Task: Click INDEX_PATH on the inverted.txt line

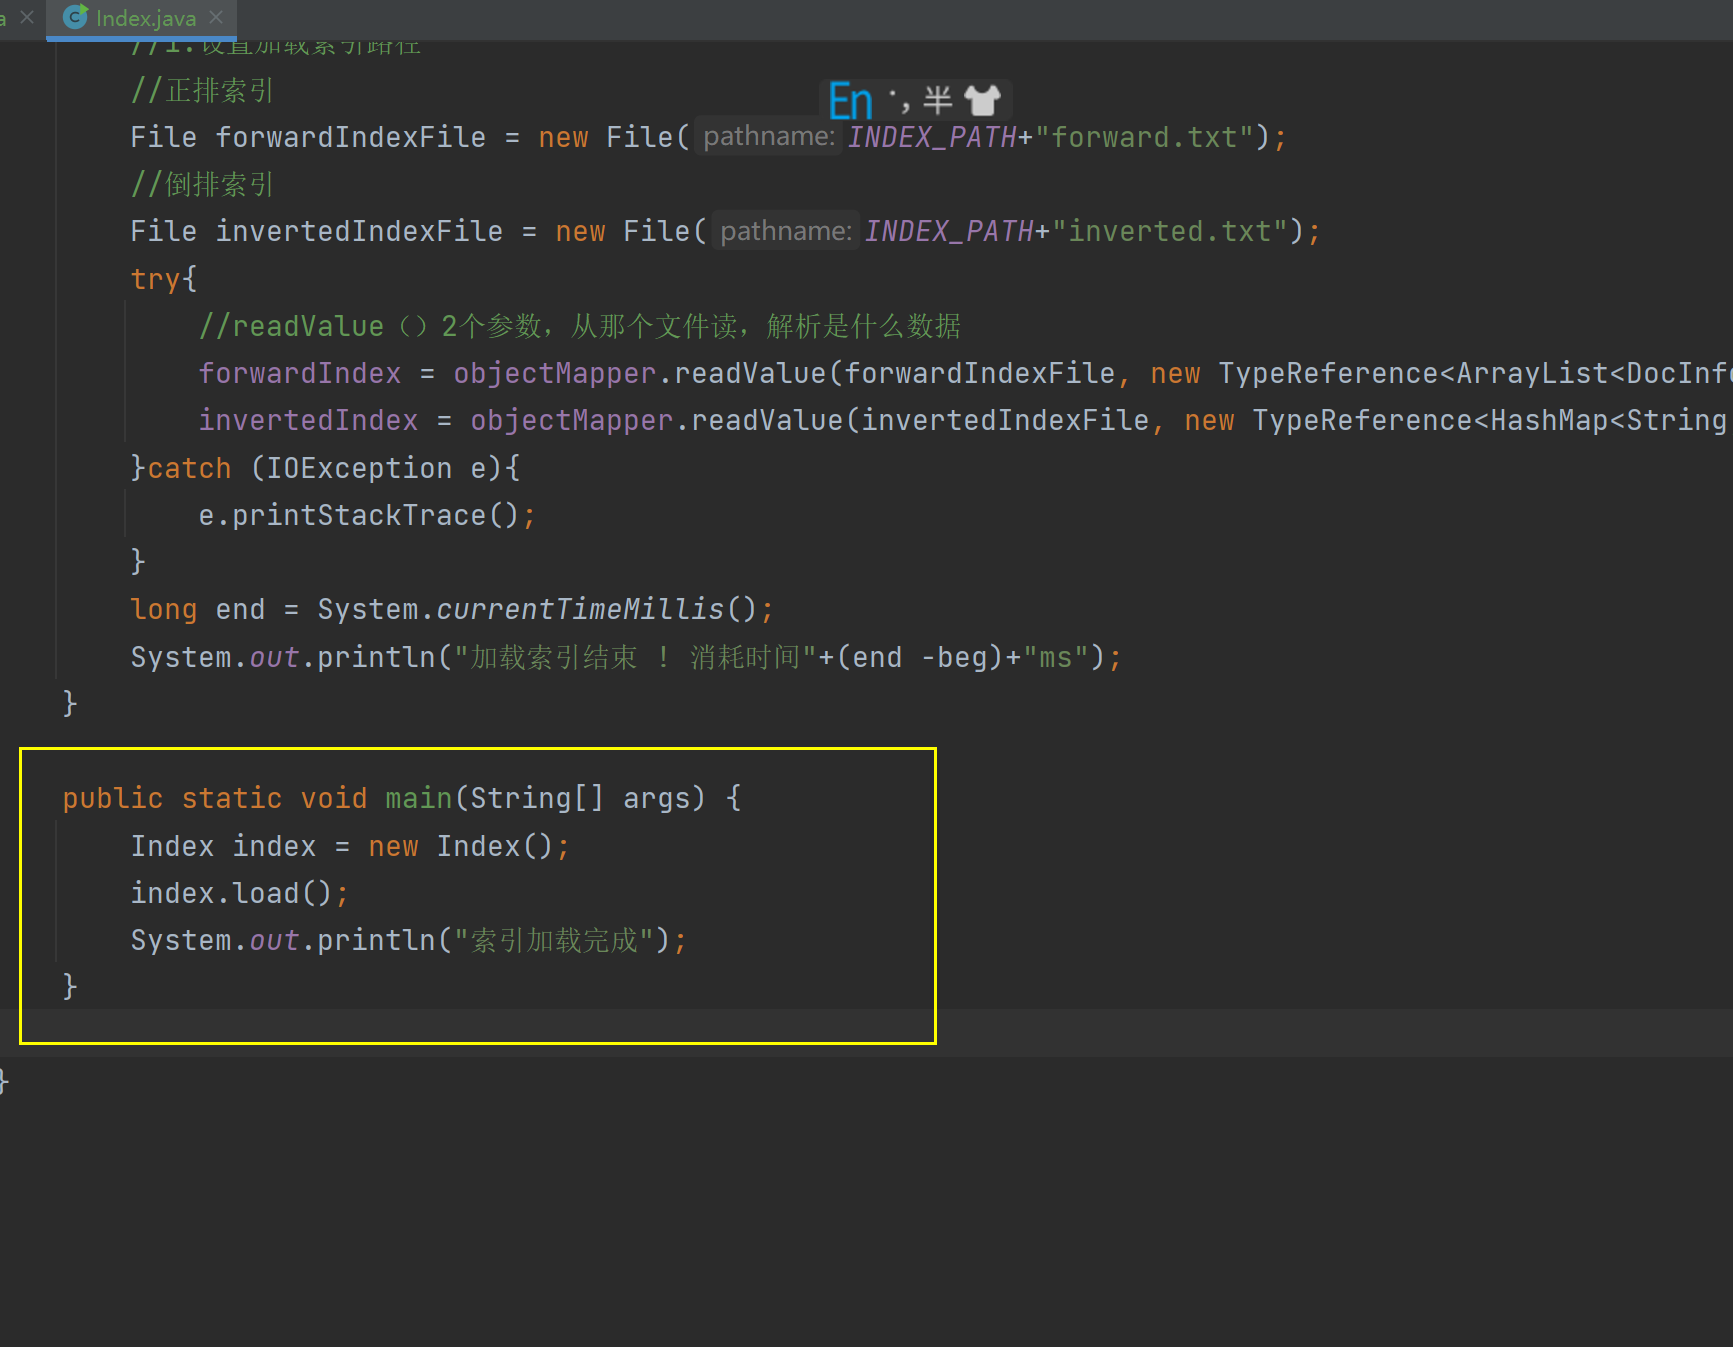Action: (x=949, y=231)
